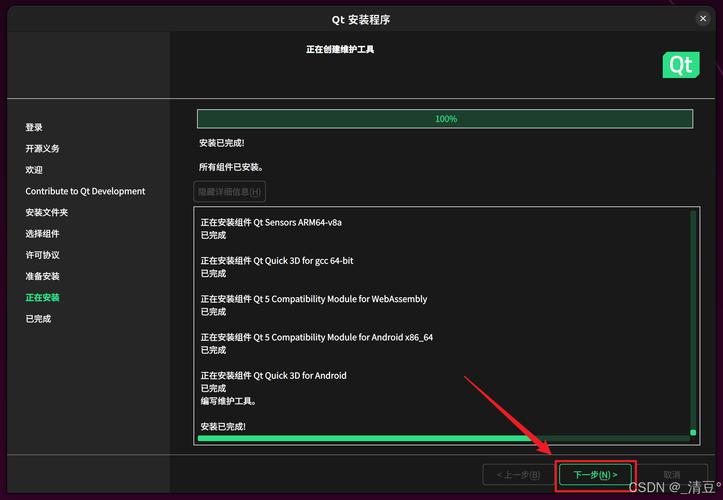
Task: Click the 隐藏详细信息(H) button
Action: point(230,191)
